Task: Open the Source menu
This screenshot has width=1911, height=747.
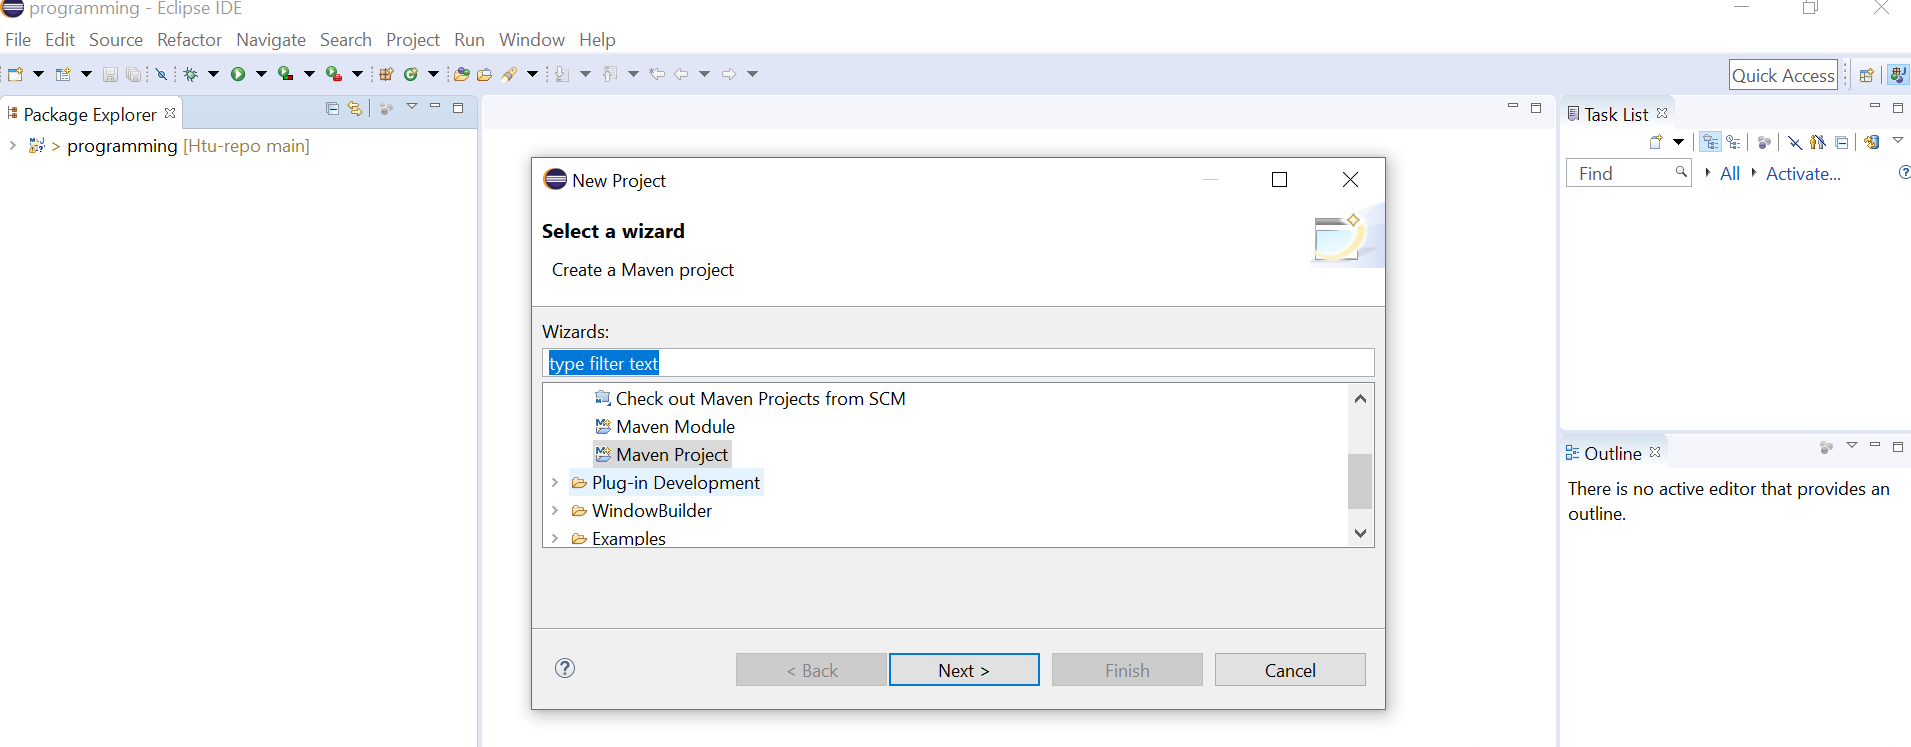Action: click(116, 40)
